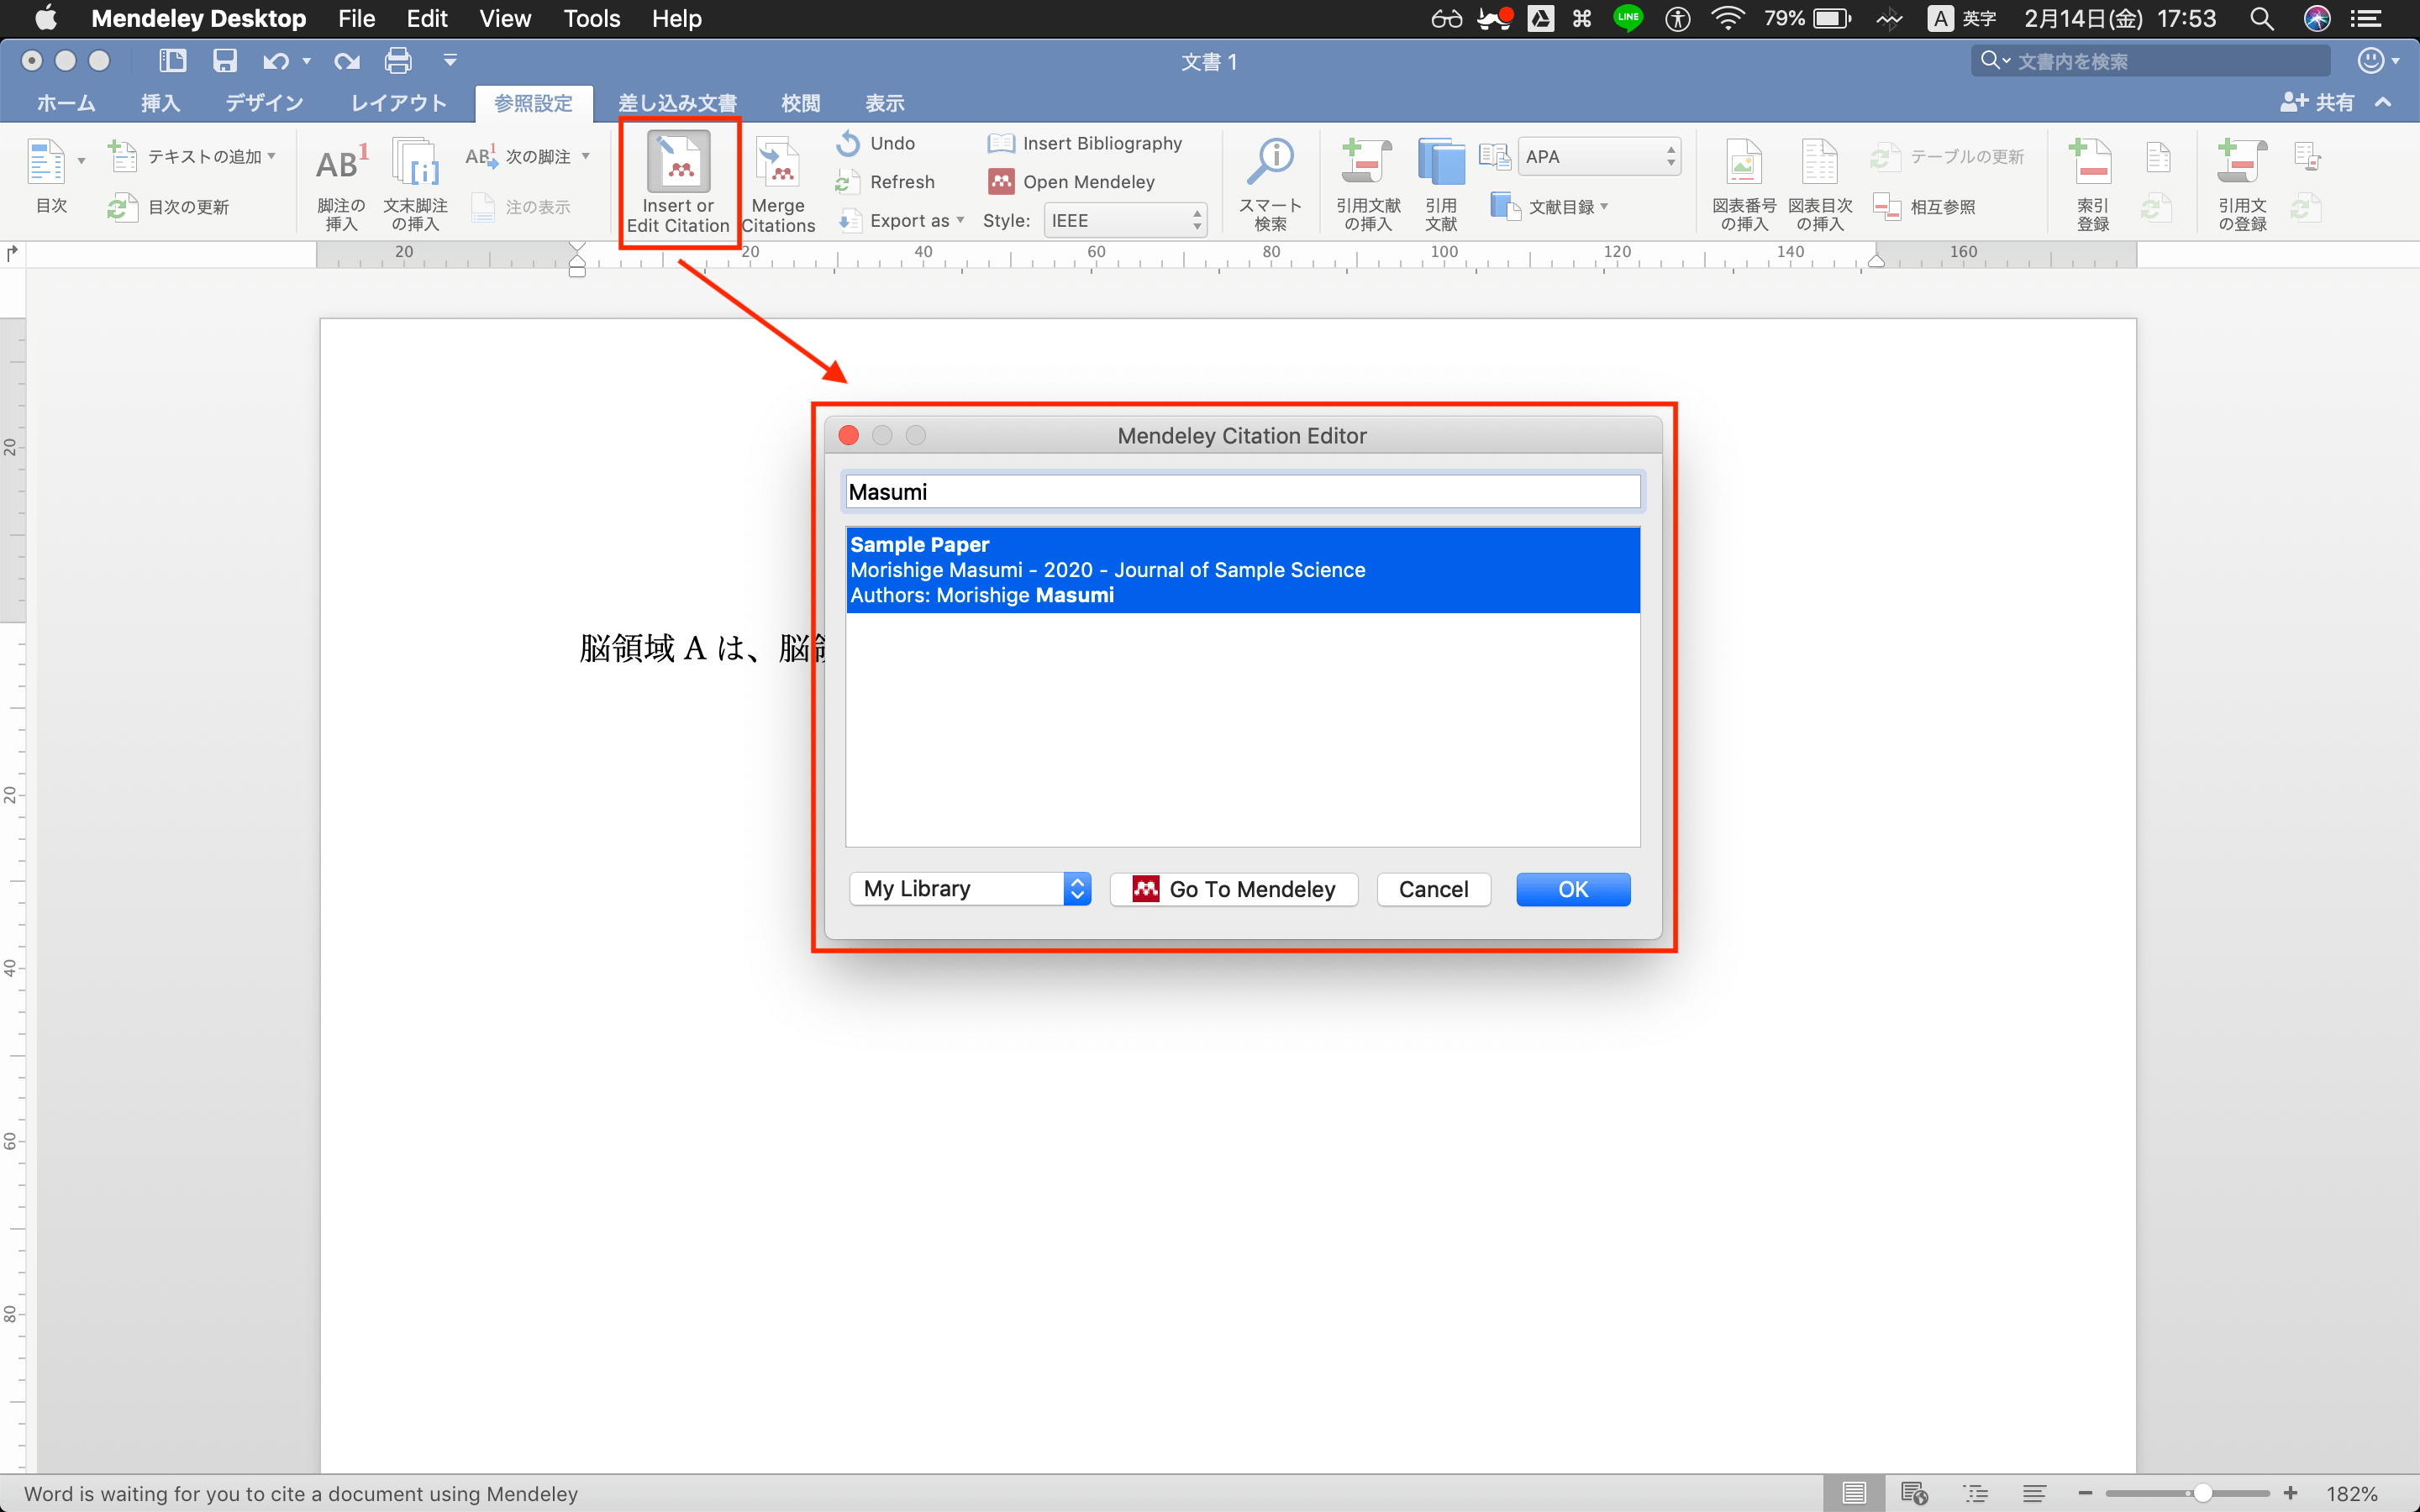The width and height of the screenshot is (2420, 1512).
Task: Click Cancel to dismiss dialog
Action: [x=1434, y=889]
